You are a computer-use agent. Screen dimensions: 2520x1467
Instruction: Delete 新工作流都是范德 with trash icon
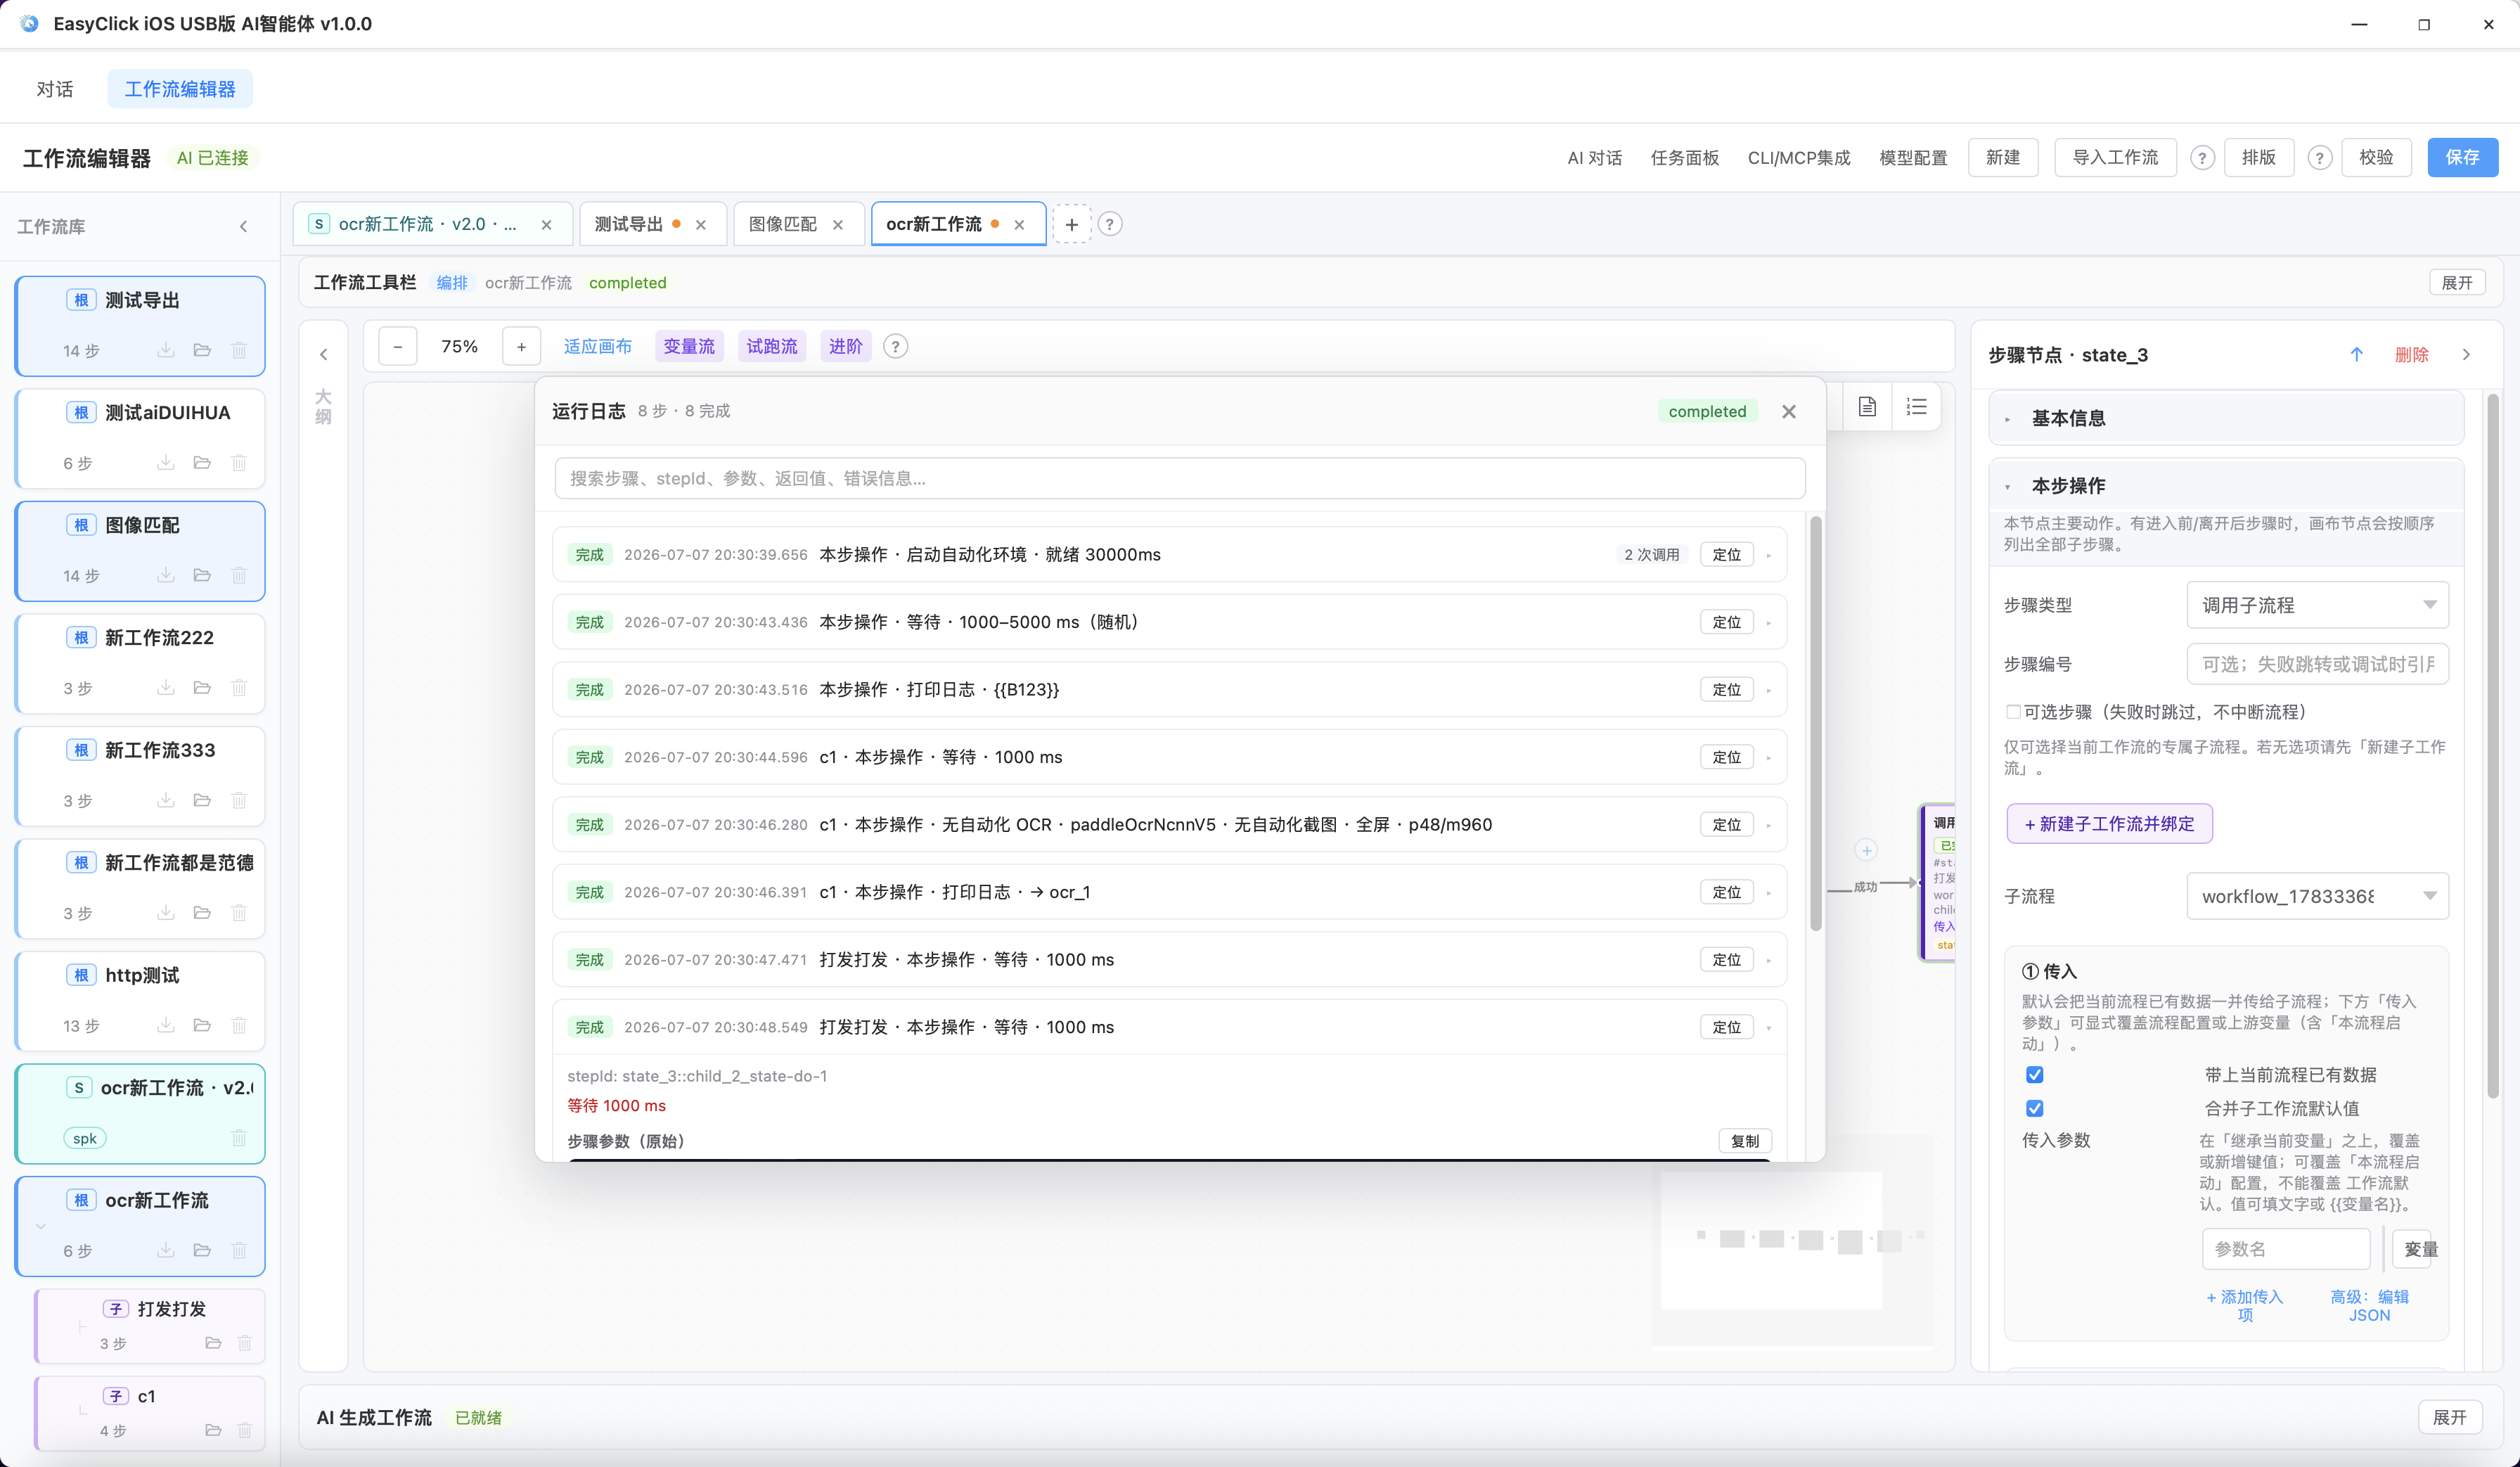click(239, 913)
